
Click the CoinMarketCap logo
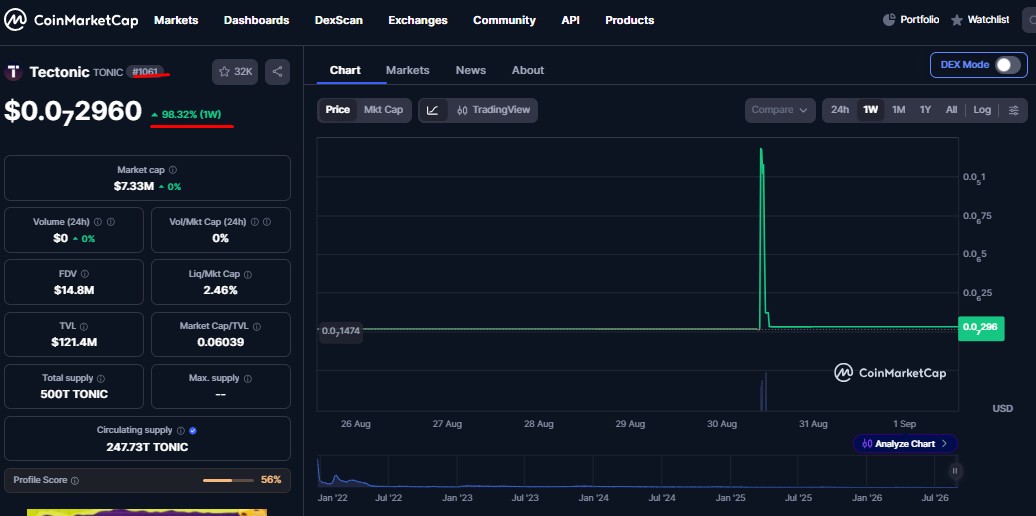(71, 20)
